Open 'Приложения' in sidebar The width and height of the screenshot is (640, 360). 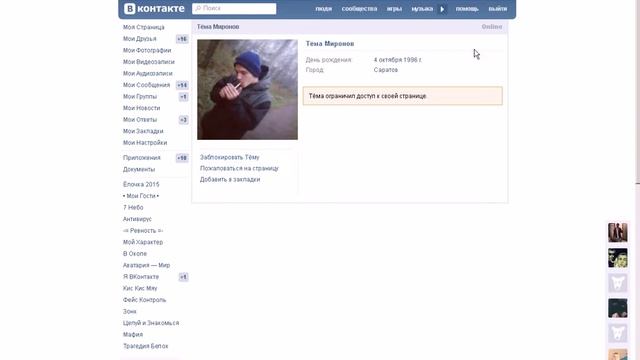tap(142, 158)
